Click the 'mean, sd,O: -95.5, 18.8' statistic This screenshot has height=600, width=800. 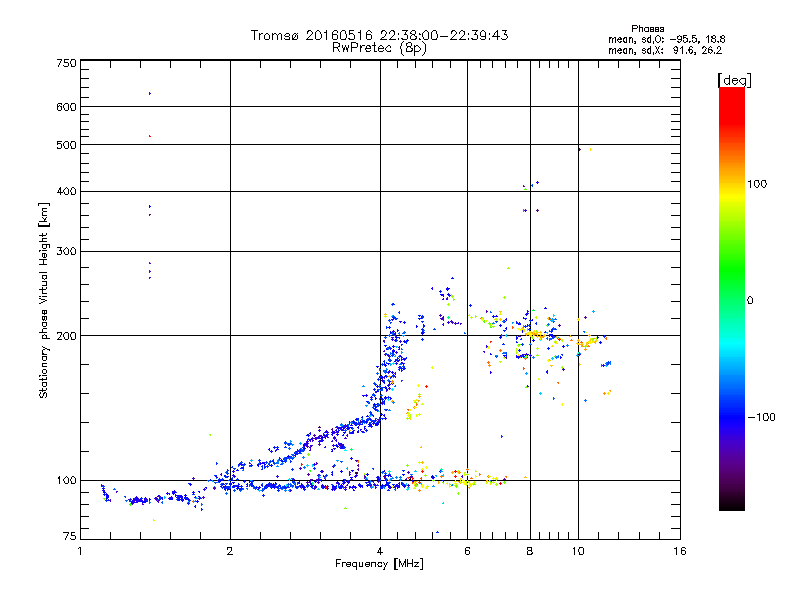(x=667, y=39)
